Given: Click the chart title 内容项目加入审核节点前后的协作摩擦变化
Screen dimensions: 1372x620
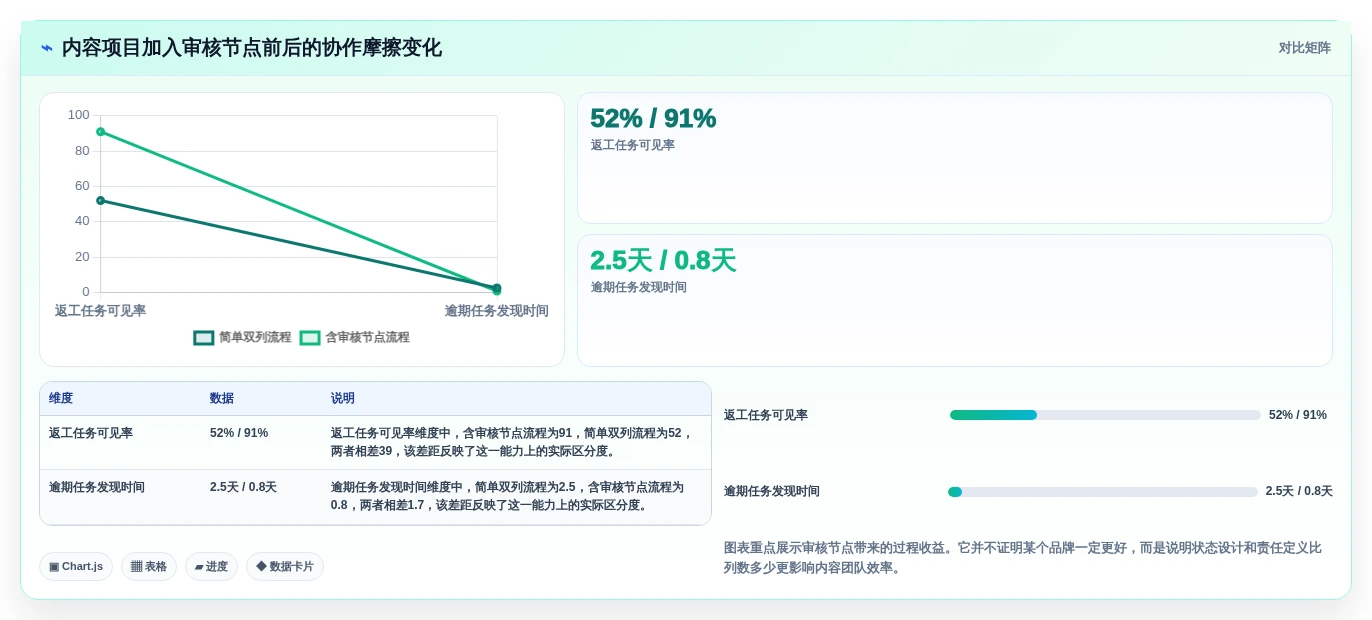Looking at the screenshot, I should pos(252,48).
